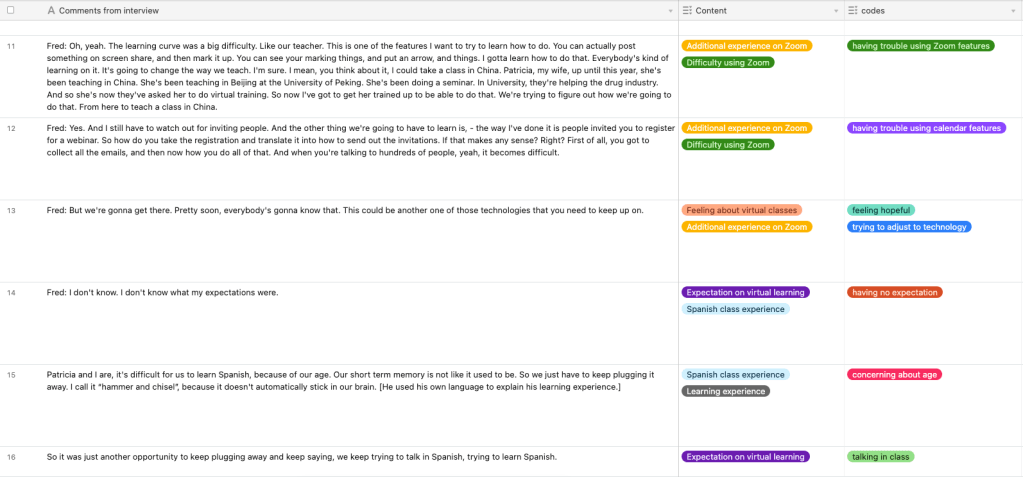Open the Comments from interview column dropdown arrow
The height and width of the screenshot is (477, 1023).
[670, 11]
